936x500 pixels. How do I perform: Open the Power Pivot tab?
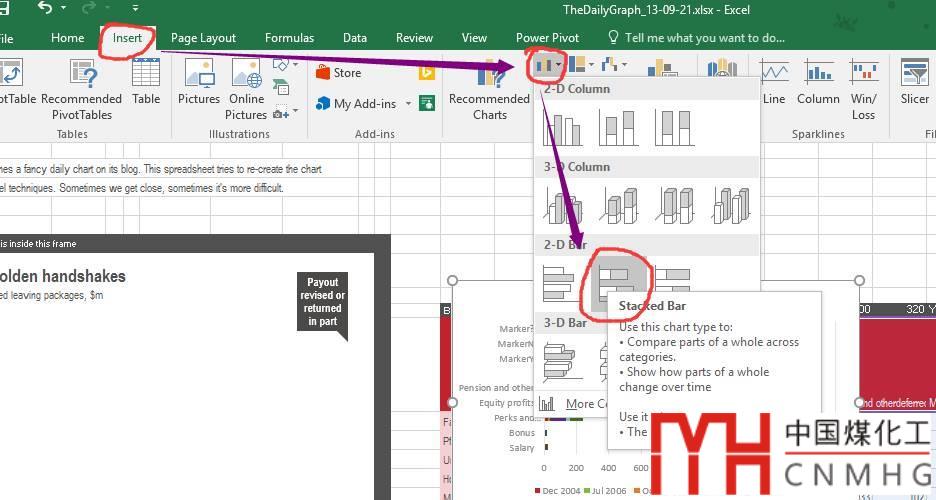point(547,38)
